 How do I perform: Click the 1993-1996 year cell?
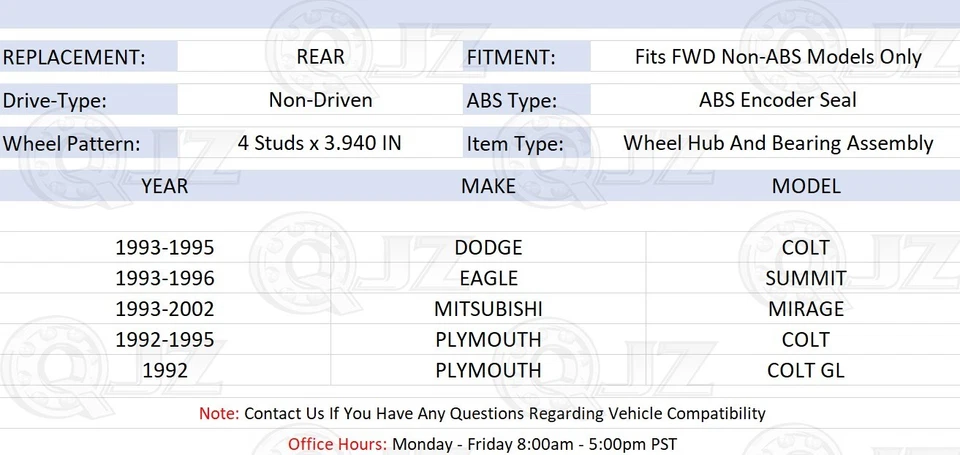pyautogui.click(x=164, y=278)
